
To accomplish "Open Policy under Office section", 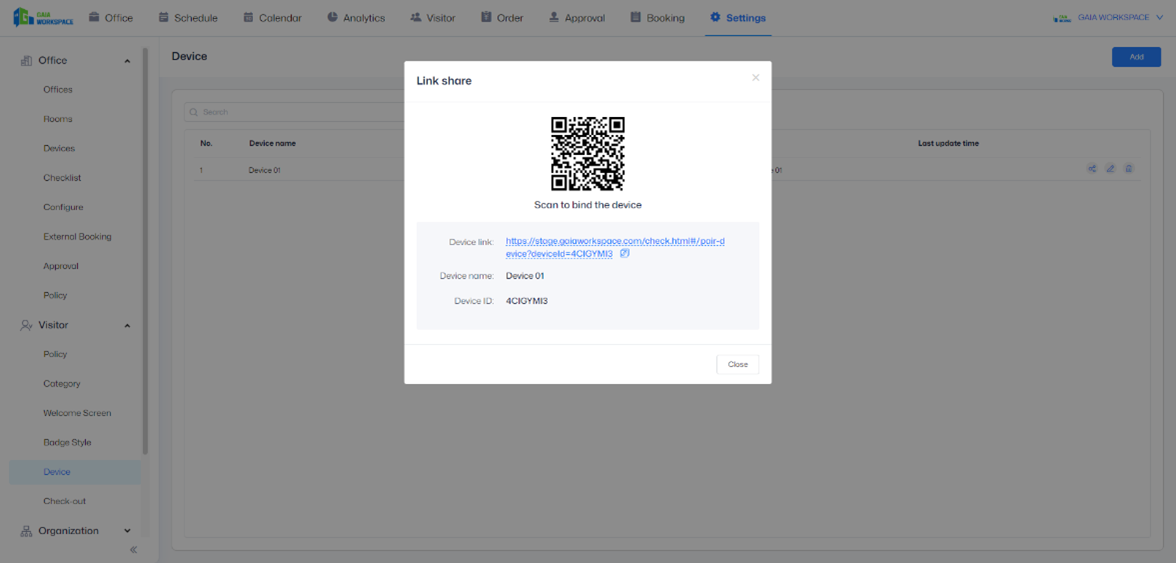I will (55, 295).
